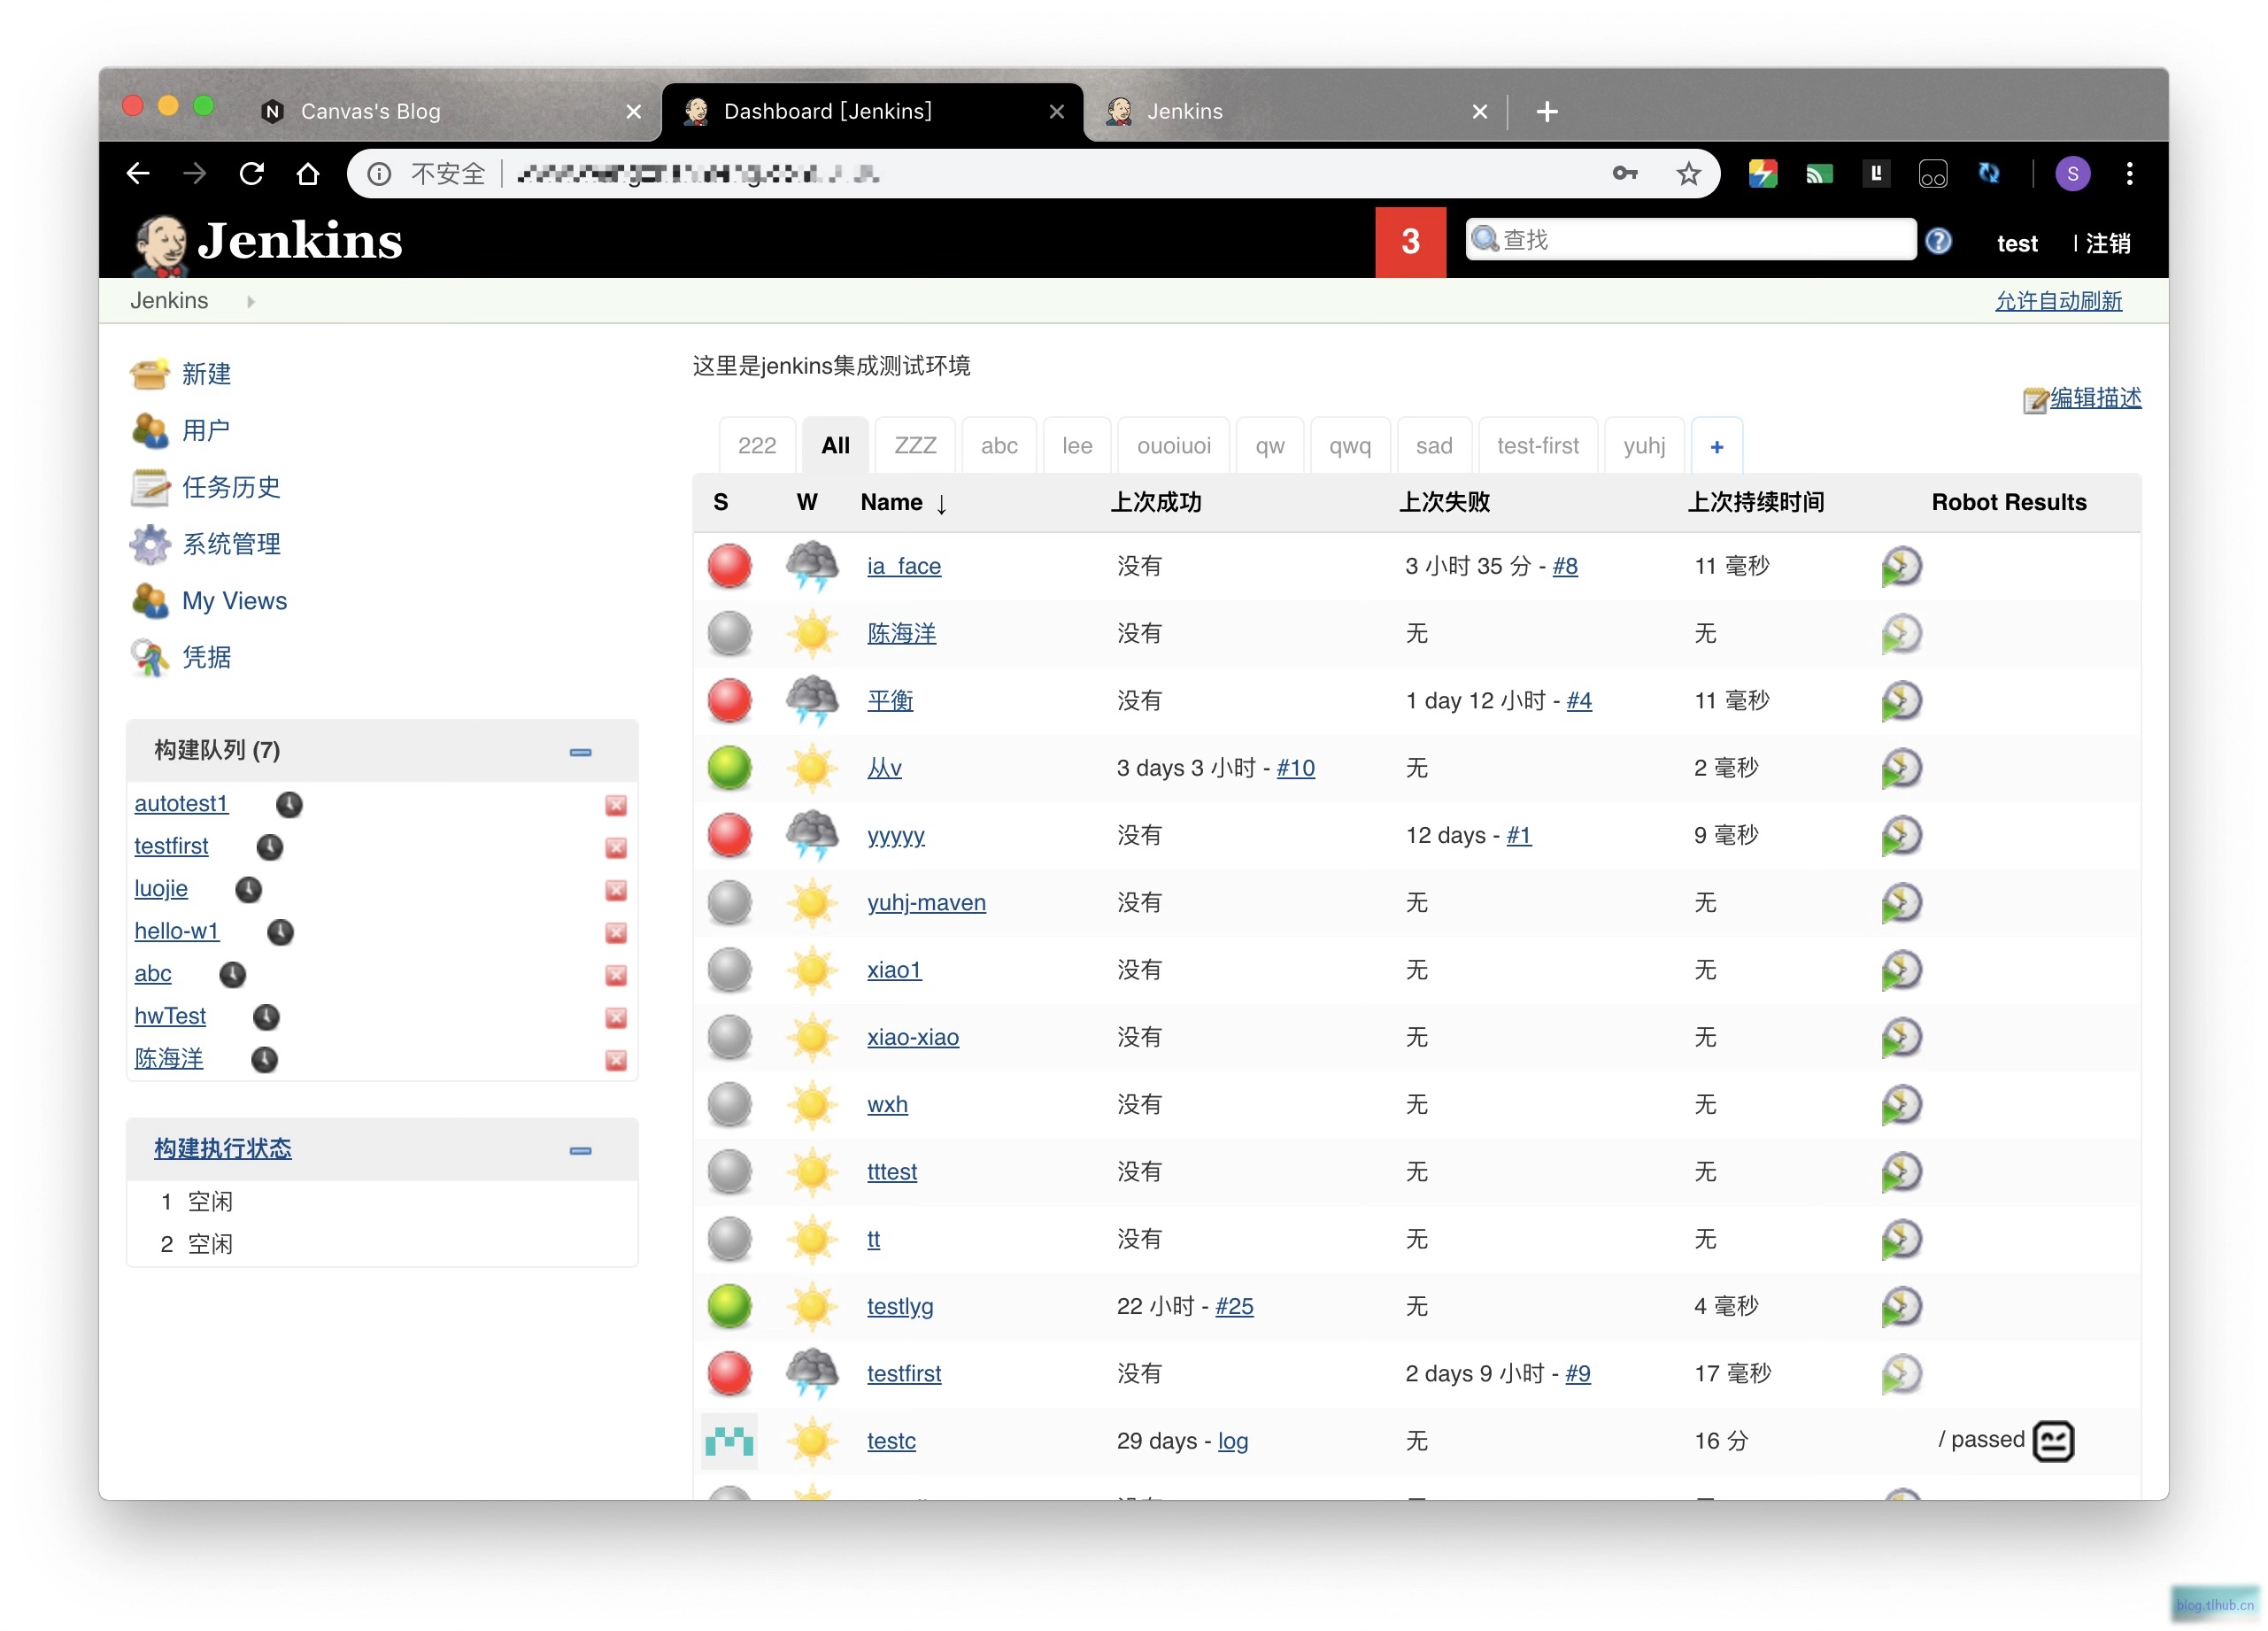The height and width of the screenshot is (1631, 2268).
Task: Cancel queued build hwTest
Action: [616, 1018]
